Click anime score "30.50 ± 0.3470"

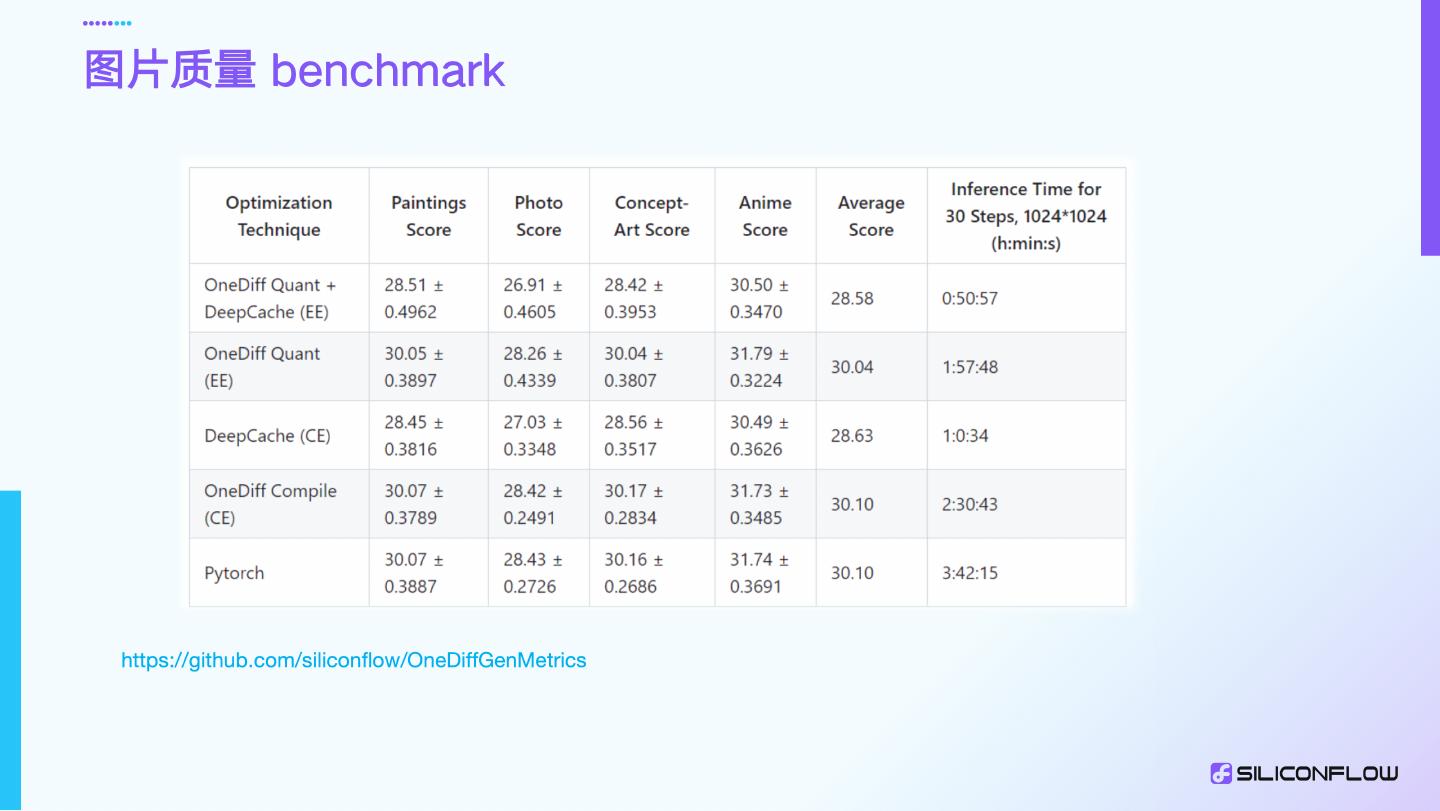pos(759,298)
